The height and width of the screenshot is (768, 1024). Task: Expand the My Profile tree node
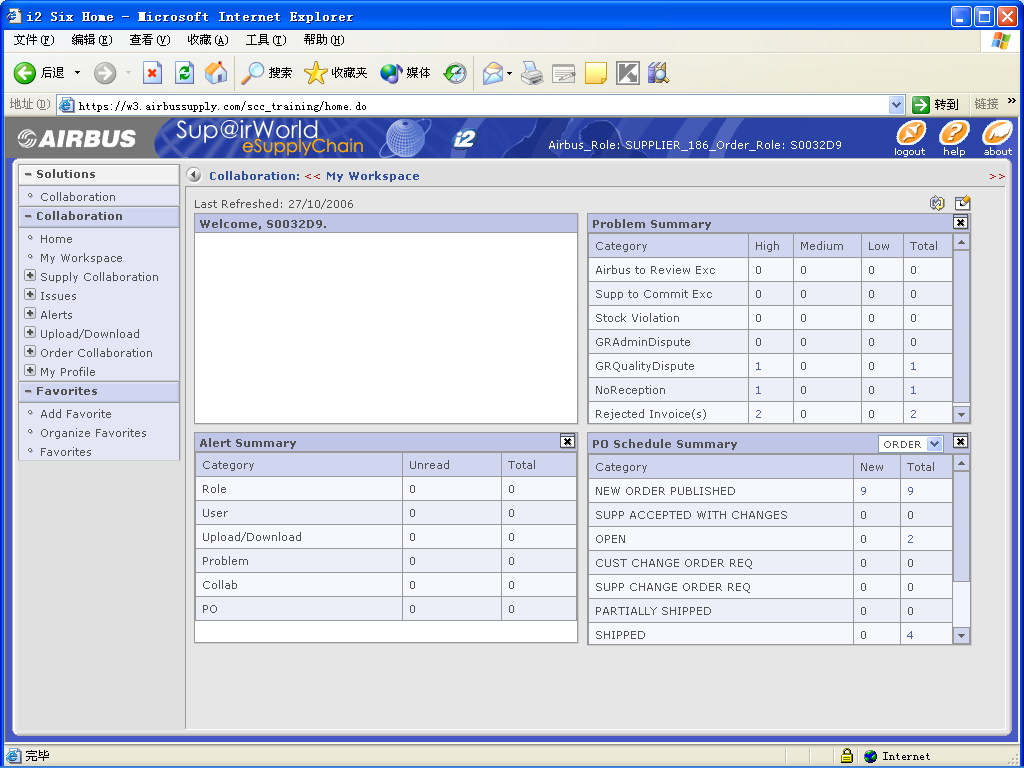click(x=30, y=370)
